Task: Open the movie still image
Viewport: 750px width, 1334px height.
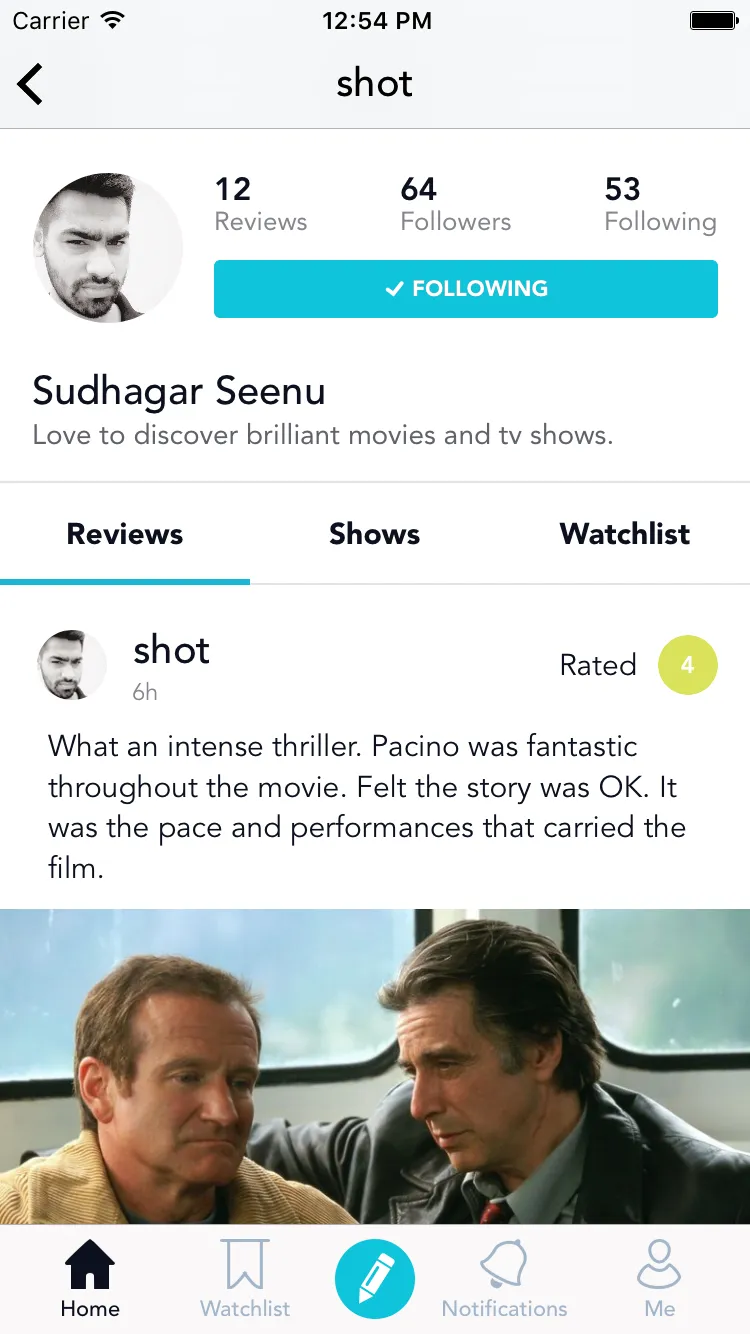Action: 375,1066
